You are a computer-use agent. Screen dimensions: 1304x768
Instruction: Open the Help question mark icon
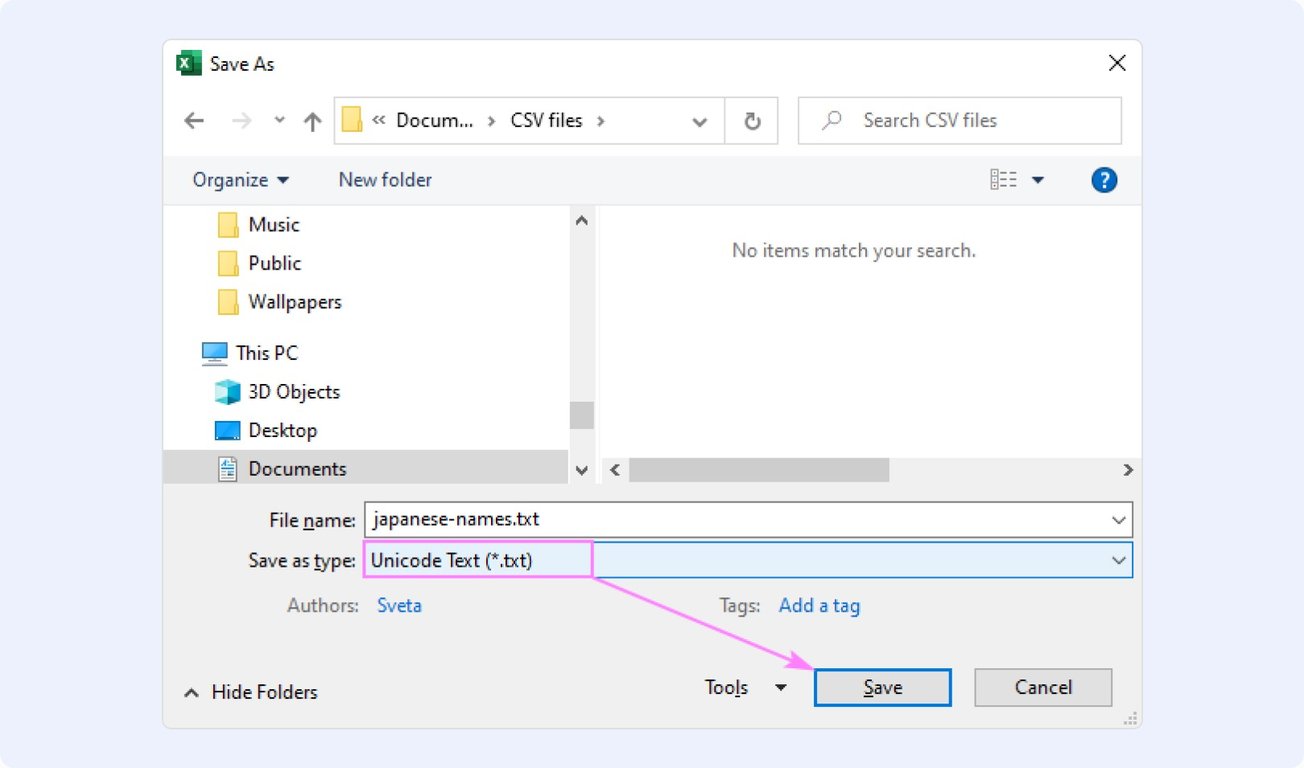(x=1104, y=180)
